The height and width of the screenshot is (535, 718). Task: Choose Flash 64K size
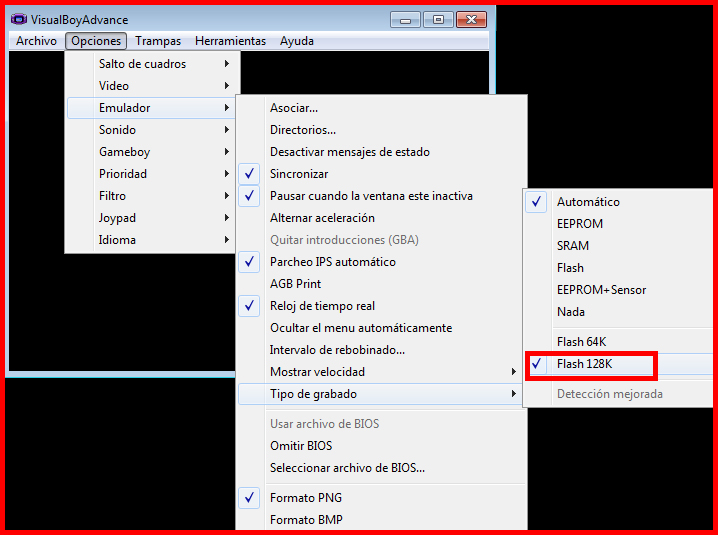click(619, 342)
